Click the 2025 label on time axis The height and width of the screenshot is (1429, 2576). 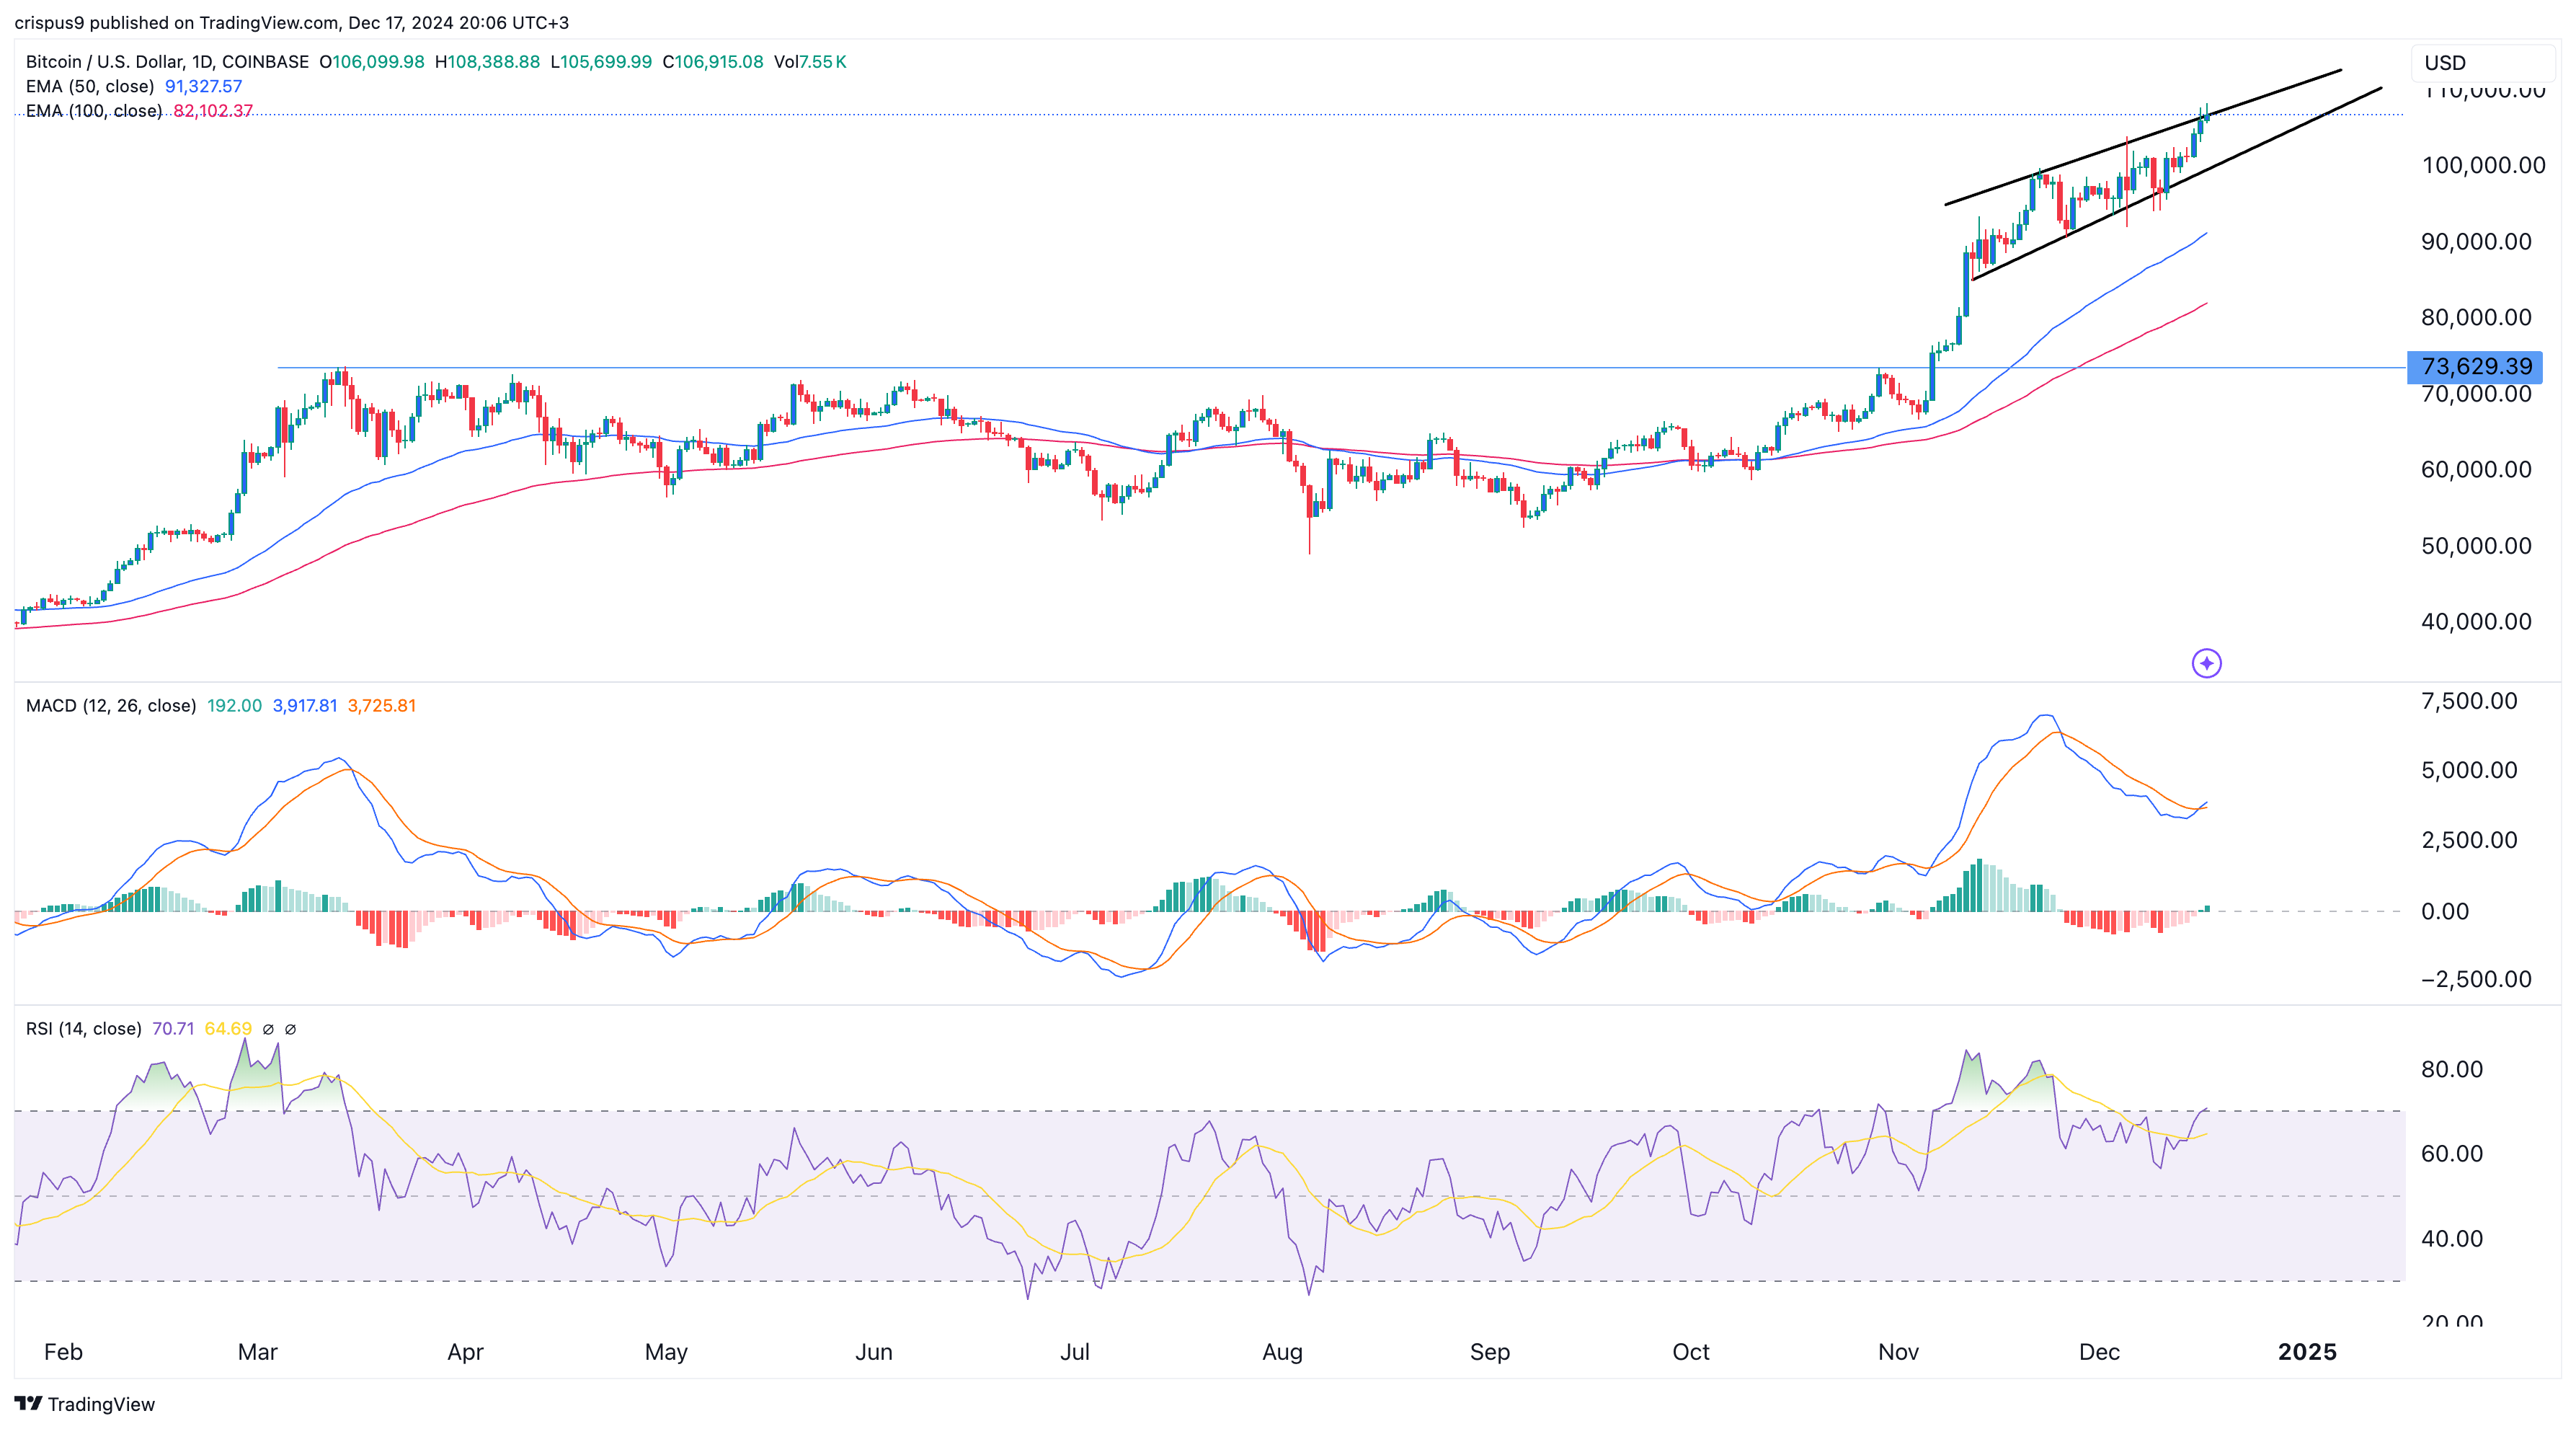2307,1352
